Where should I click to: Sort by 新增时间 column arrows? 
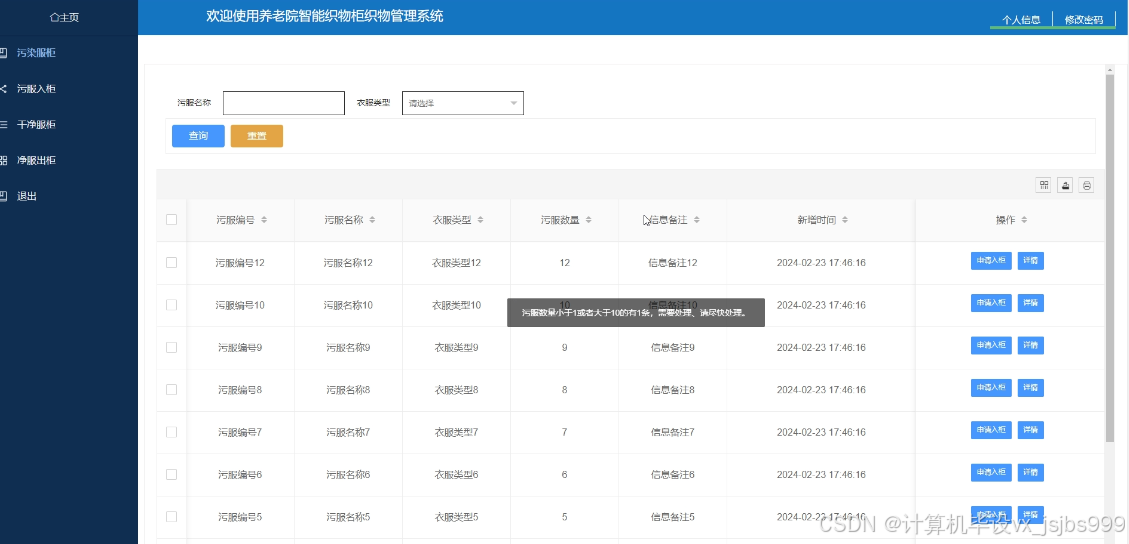tap(845, 220)
